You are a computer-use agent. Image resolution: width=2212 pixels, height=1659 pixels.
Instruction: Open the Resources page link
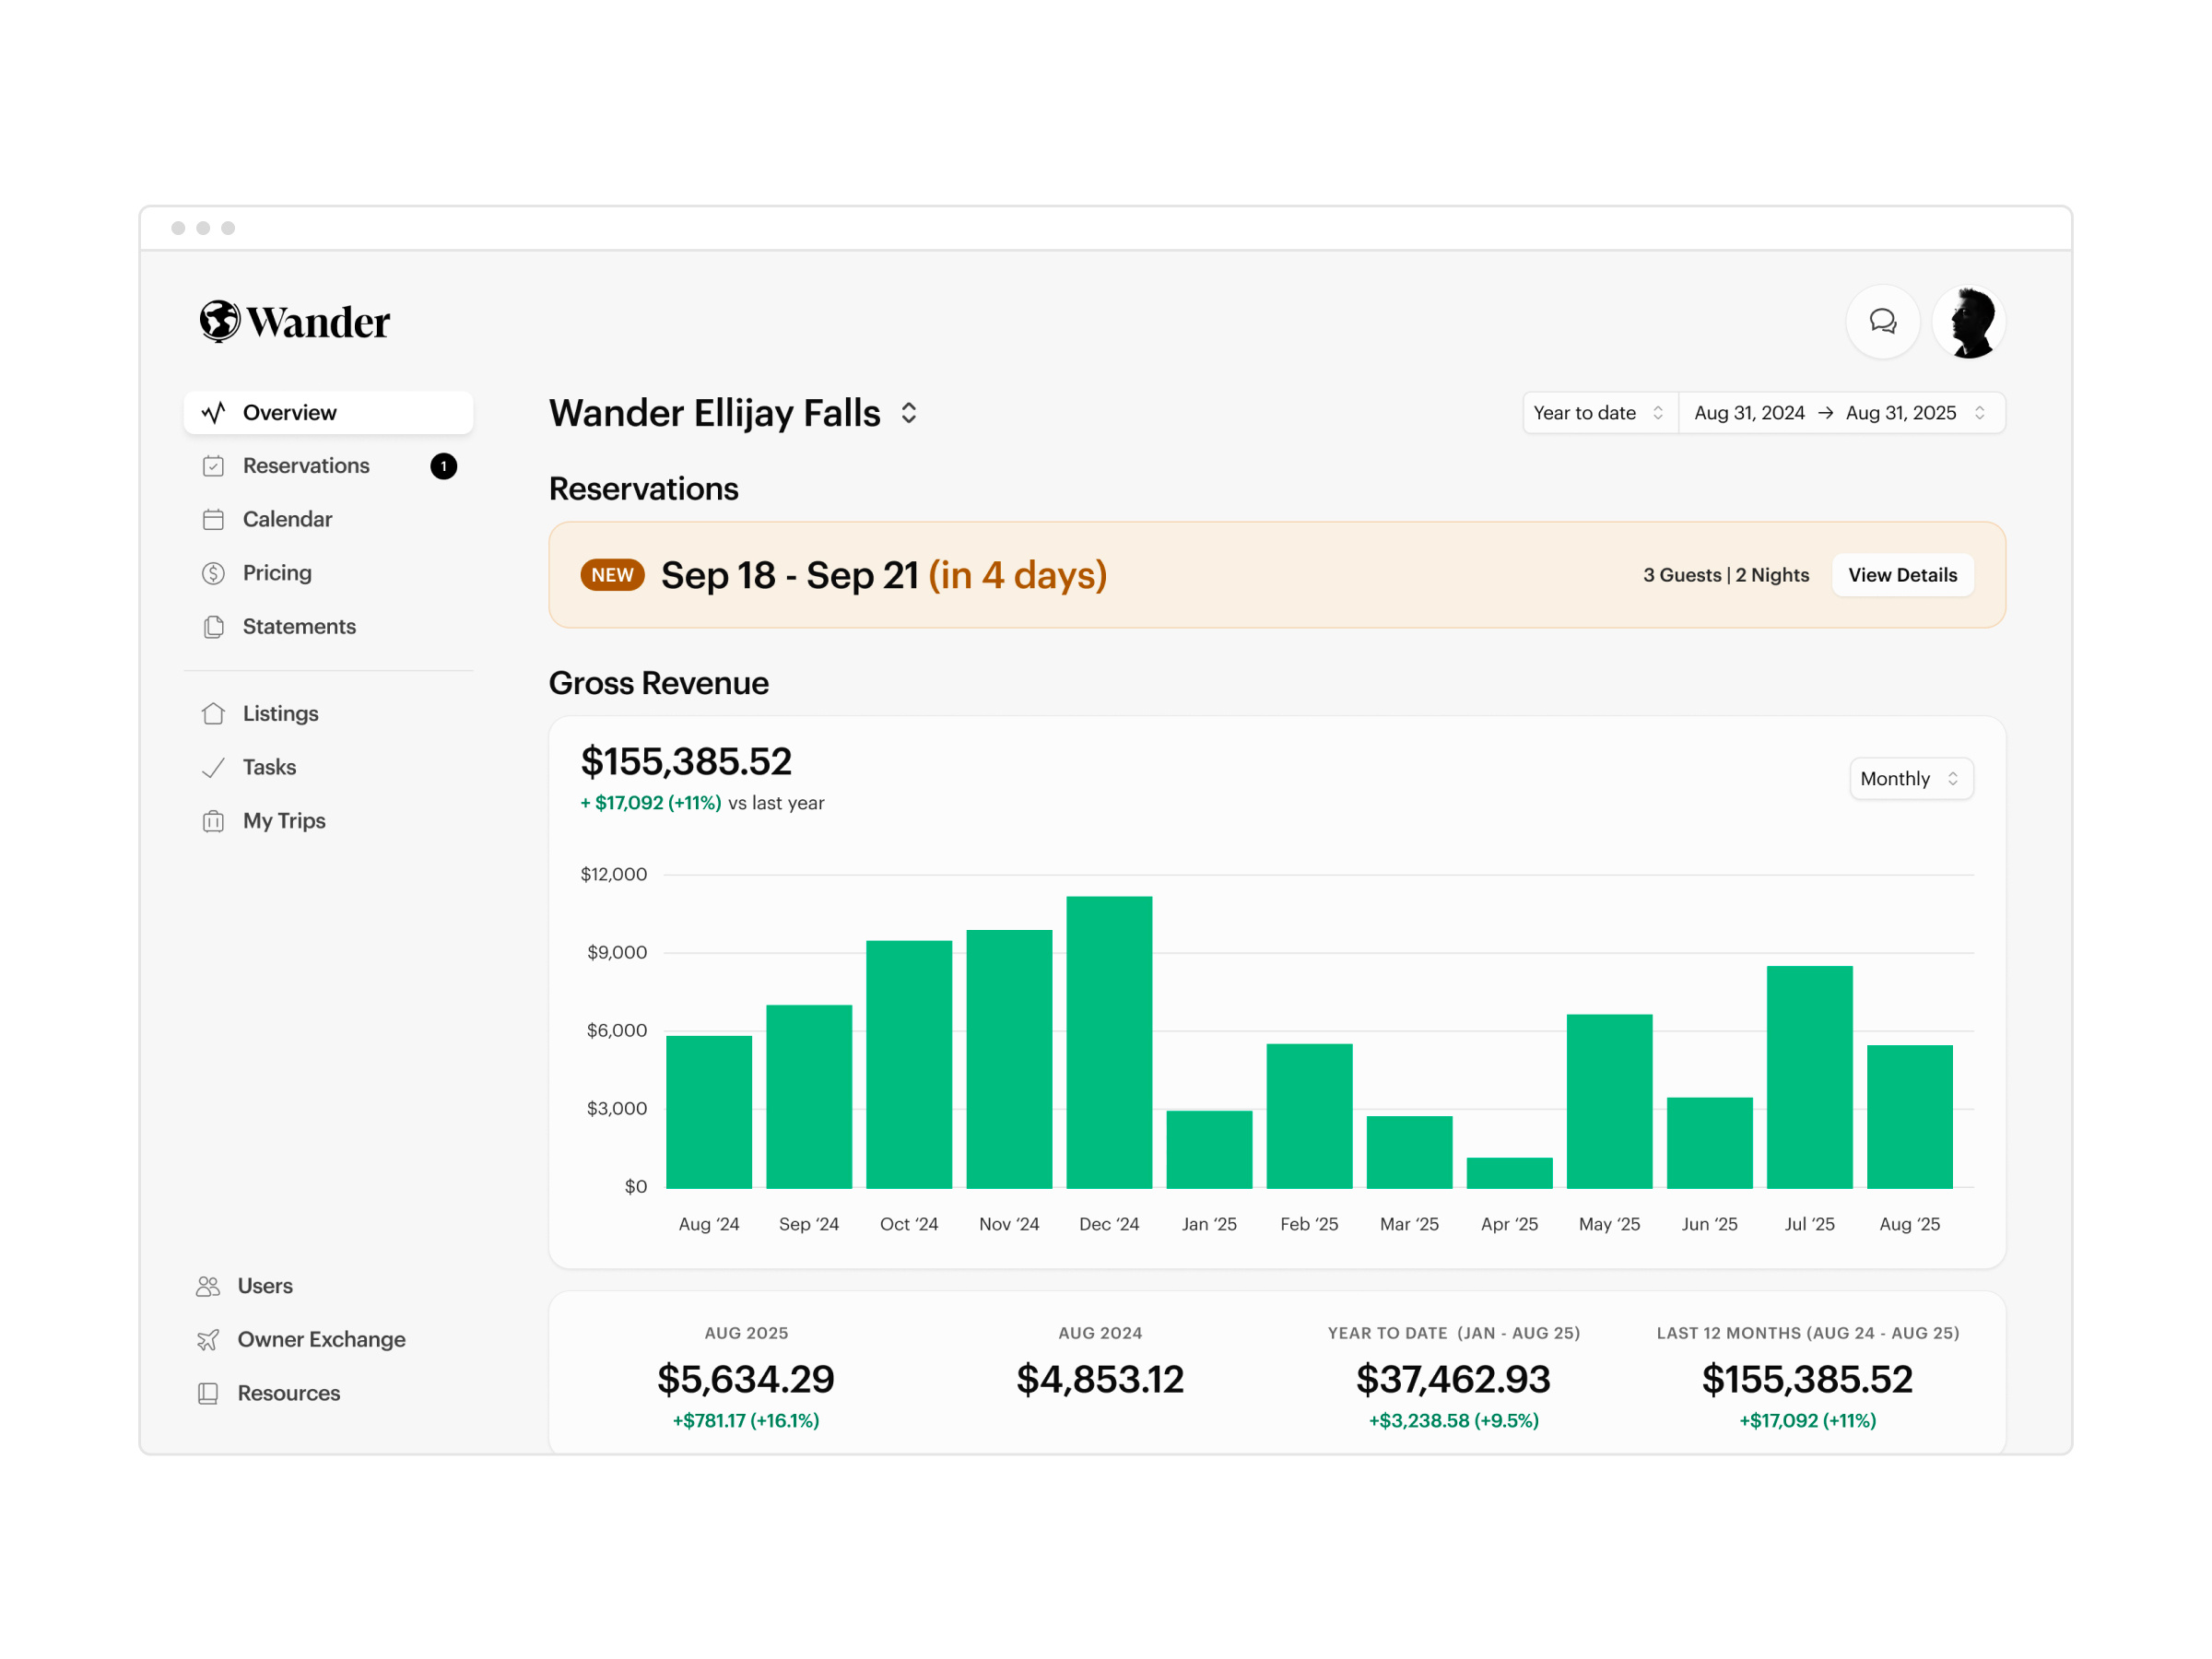click(x=288, y=1392)
